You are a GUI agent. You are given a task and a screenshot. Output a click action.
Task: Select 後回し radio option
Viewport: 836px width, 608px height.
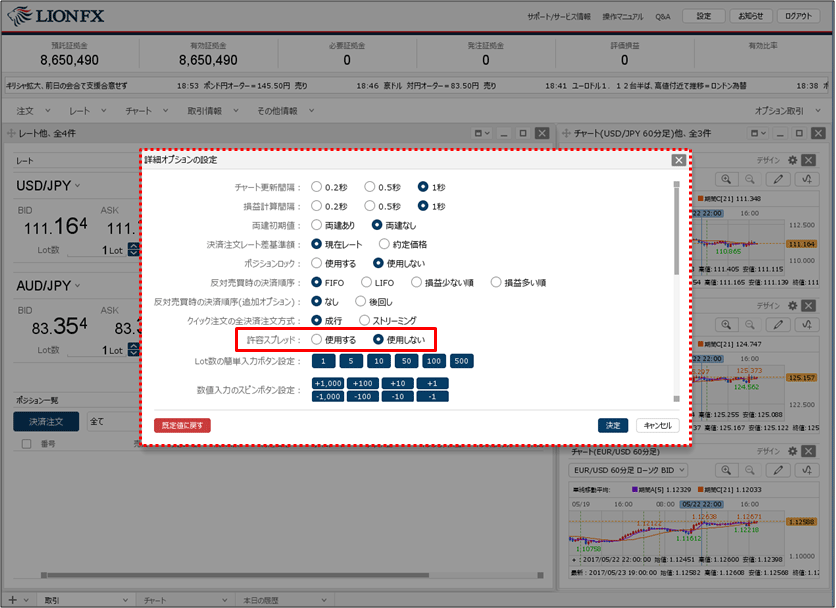pos(360,301)
